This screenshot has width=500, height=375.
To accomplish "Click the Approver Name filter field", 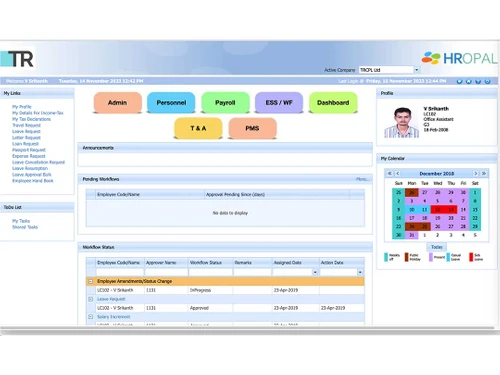I will [x=166, y=272].
